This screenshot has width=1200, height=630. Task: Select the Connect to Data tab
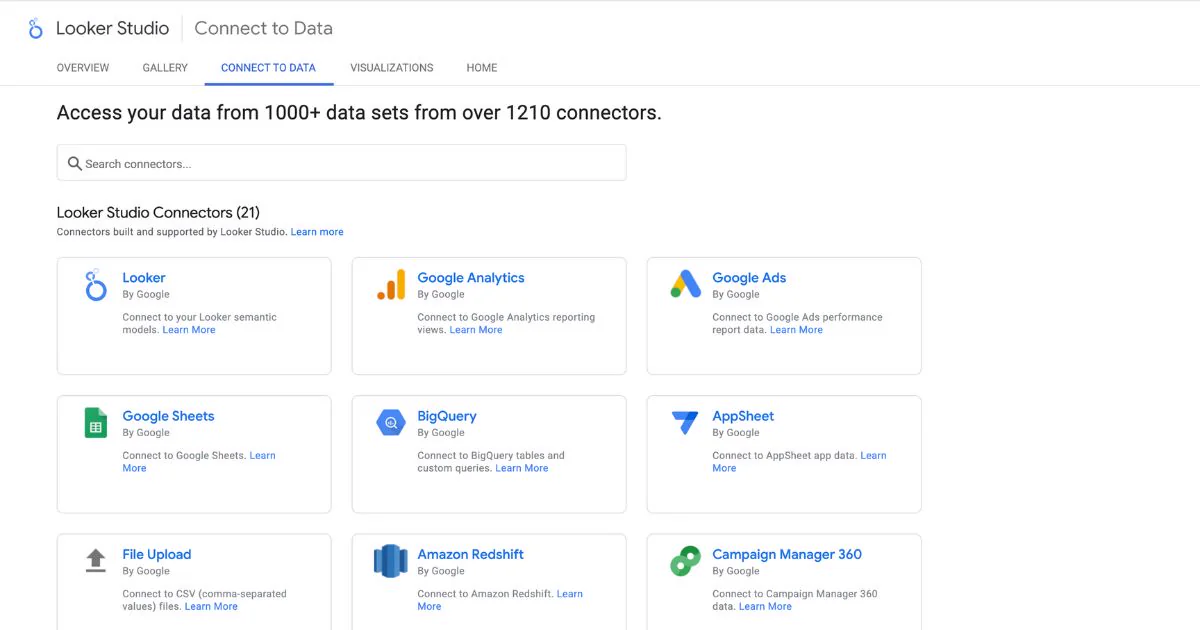[268, 68]
